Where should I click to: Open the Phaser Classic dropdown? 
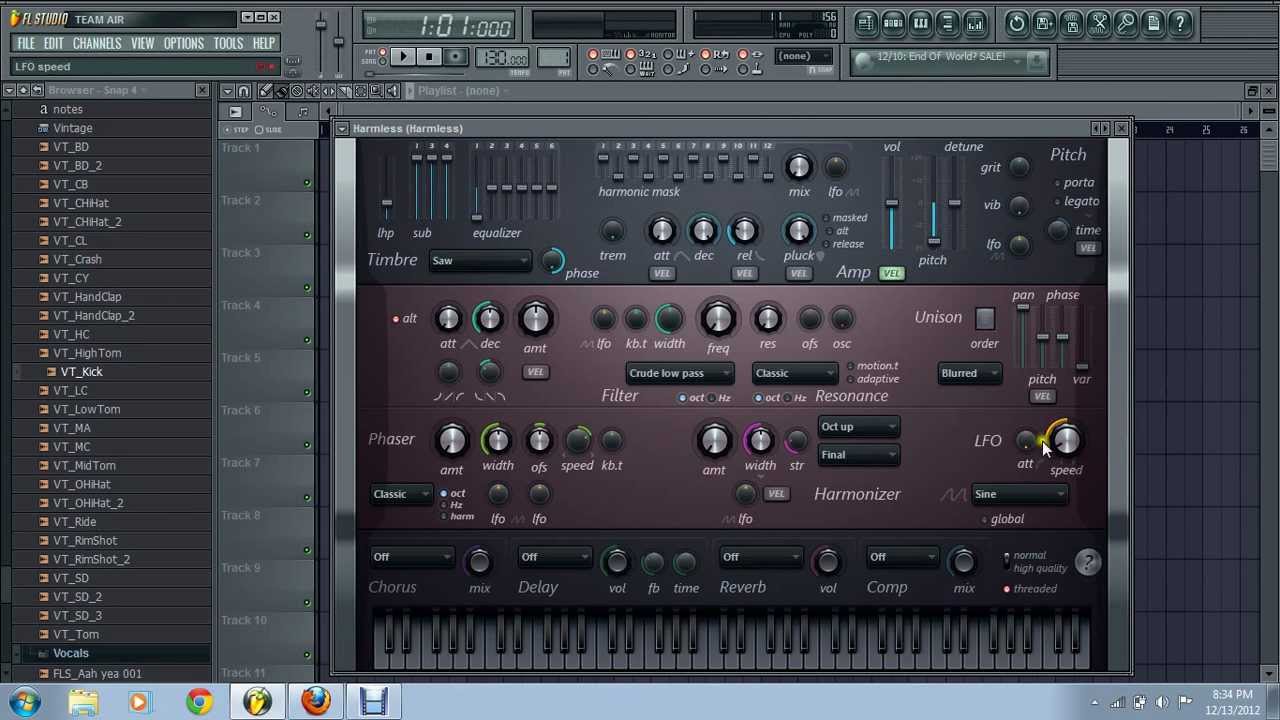[x=401, y=494]
